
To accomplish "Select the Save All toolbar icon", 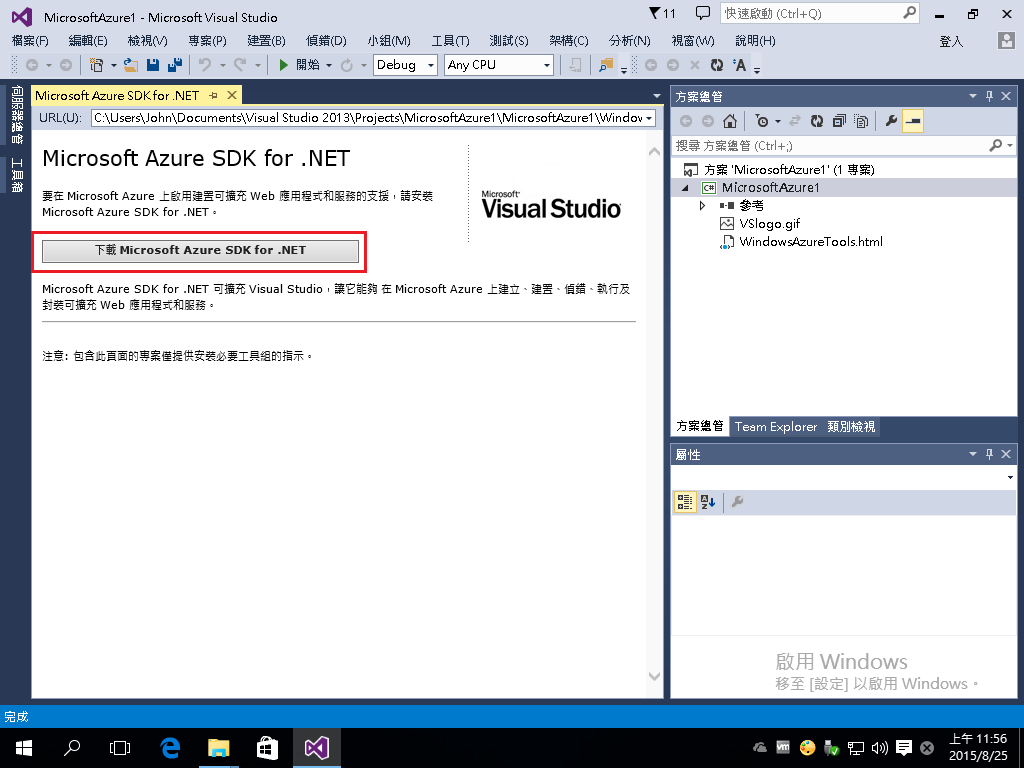I will 174,66.
